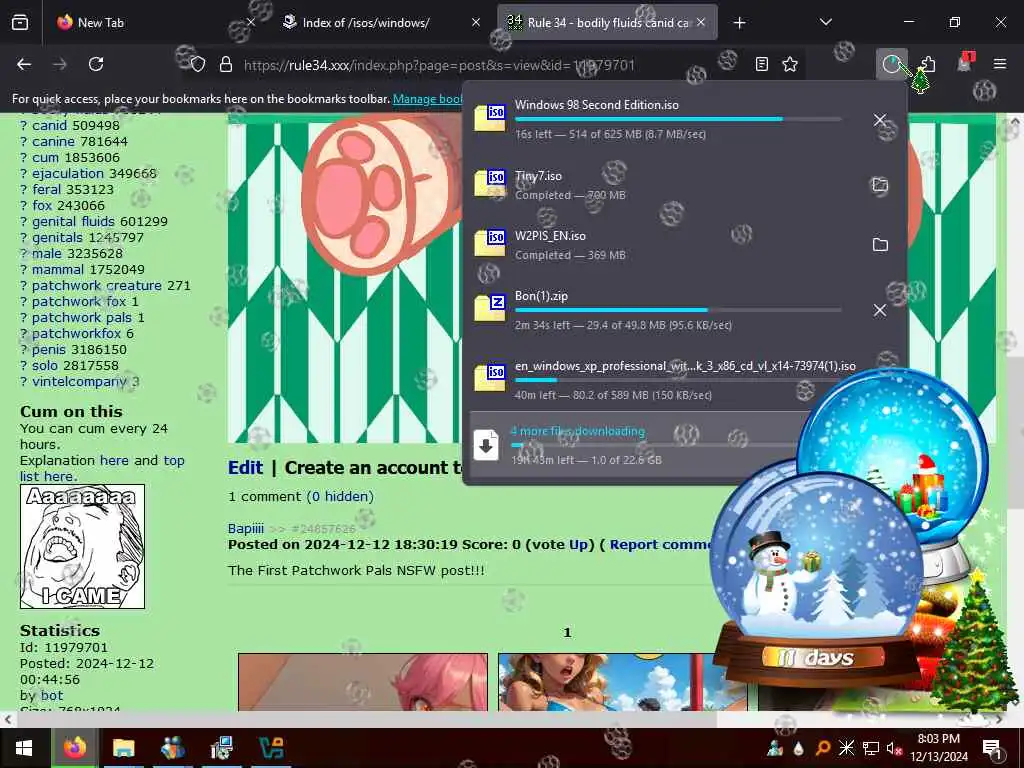Open a new tab with plus button
1024x768 pixels.
(739, 23)
